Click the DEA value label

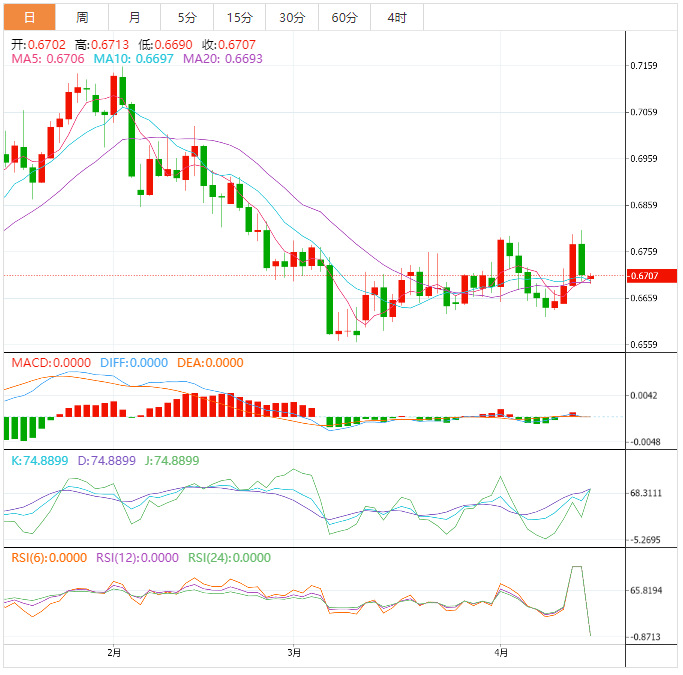(x=209, y=362)
